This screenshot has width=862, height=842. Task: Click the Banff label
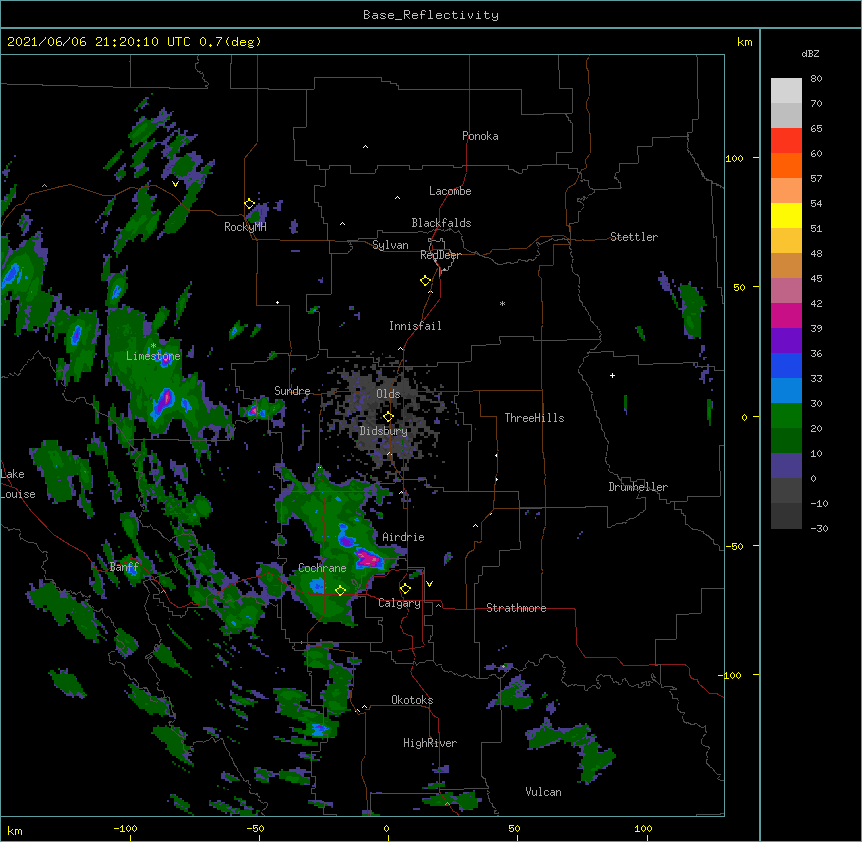tap(124, 567)
